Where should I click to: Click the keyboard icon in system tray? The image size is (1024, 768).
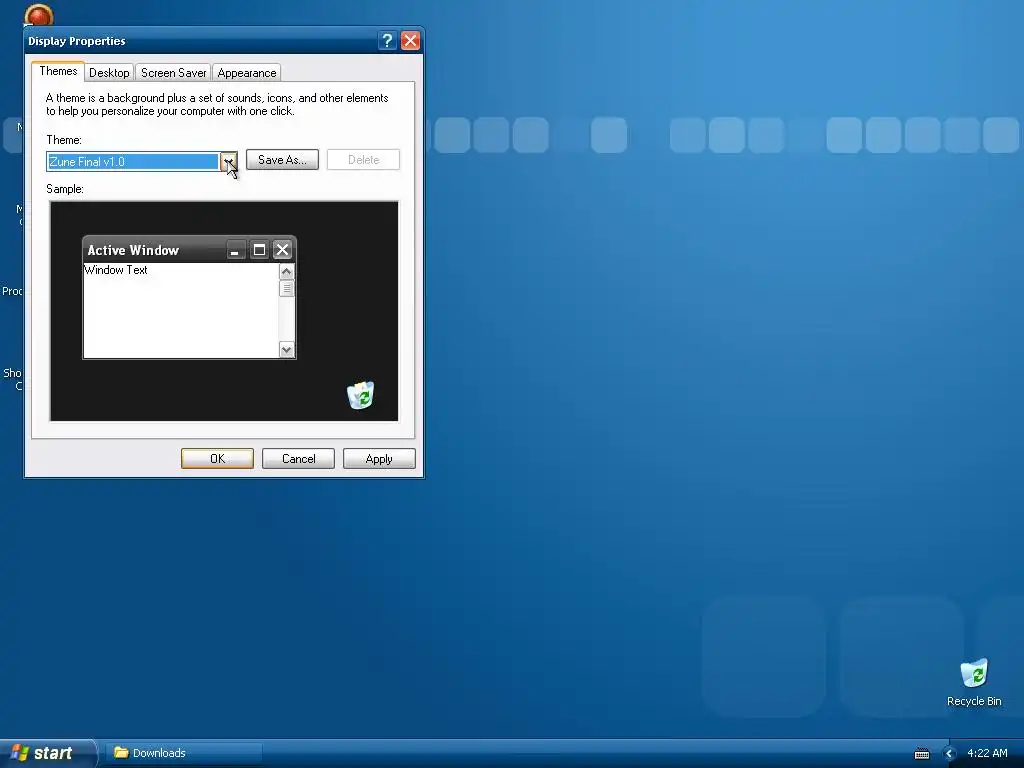[x=922, y=754]
